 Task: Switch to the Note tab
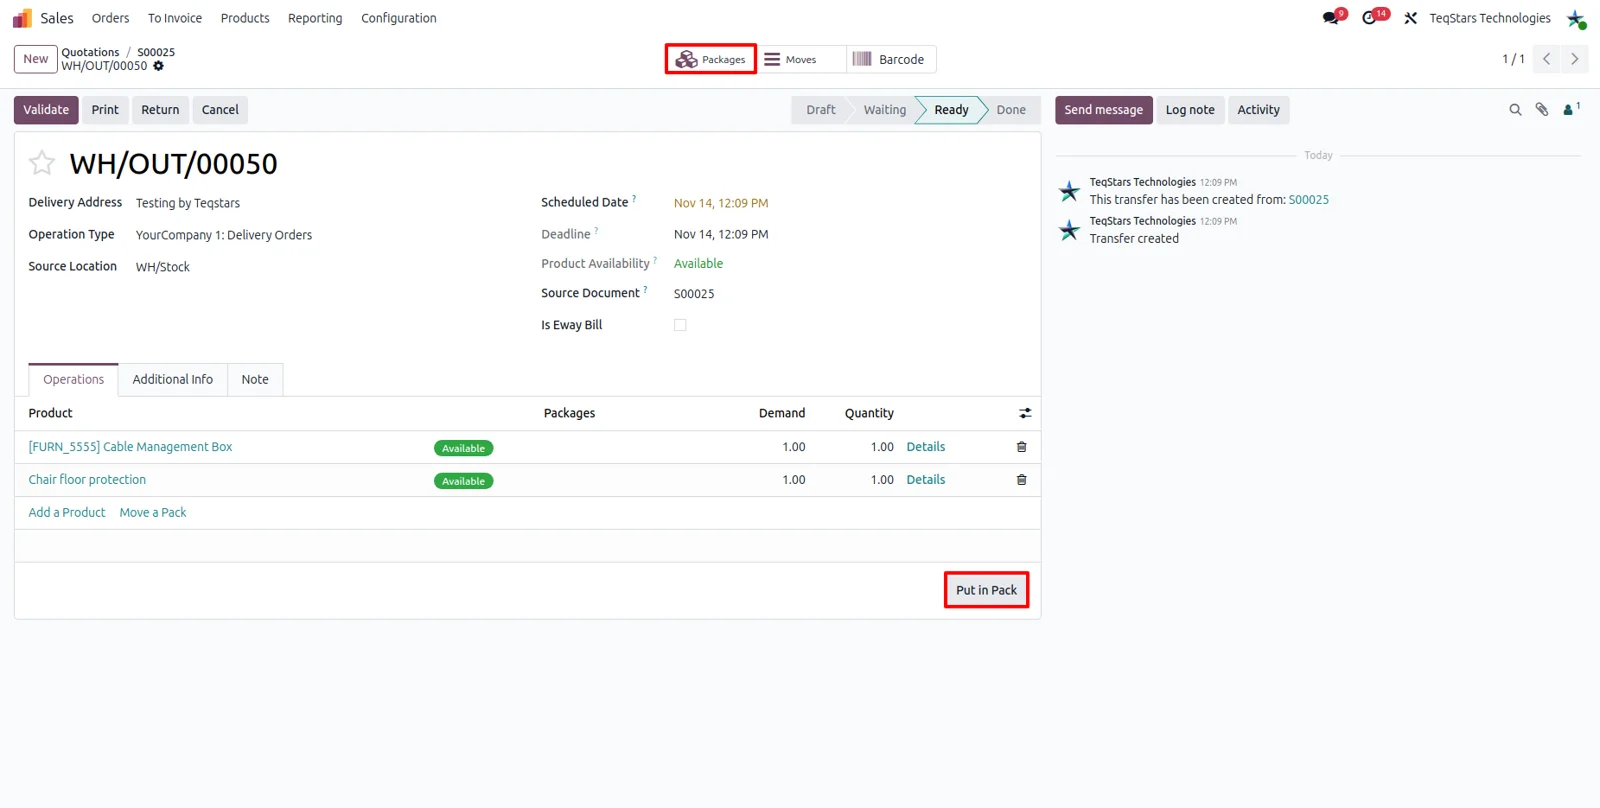(255, 379)
